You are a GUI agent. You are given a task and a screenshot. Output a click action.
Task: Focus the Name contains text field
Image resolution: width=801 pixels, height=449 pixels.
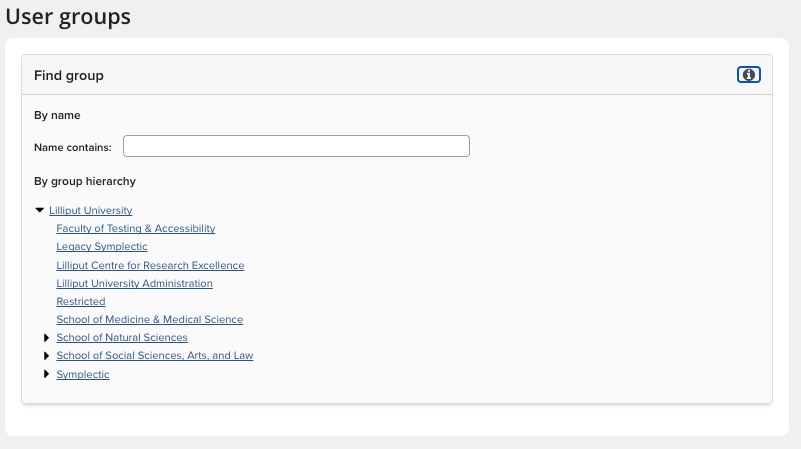pyautogui.click(x=296, y=146)
